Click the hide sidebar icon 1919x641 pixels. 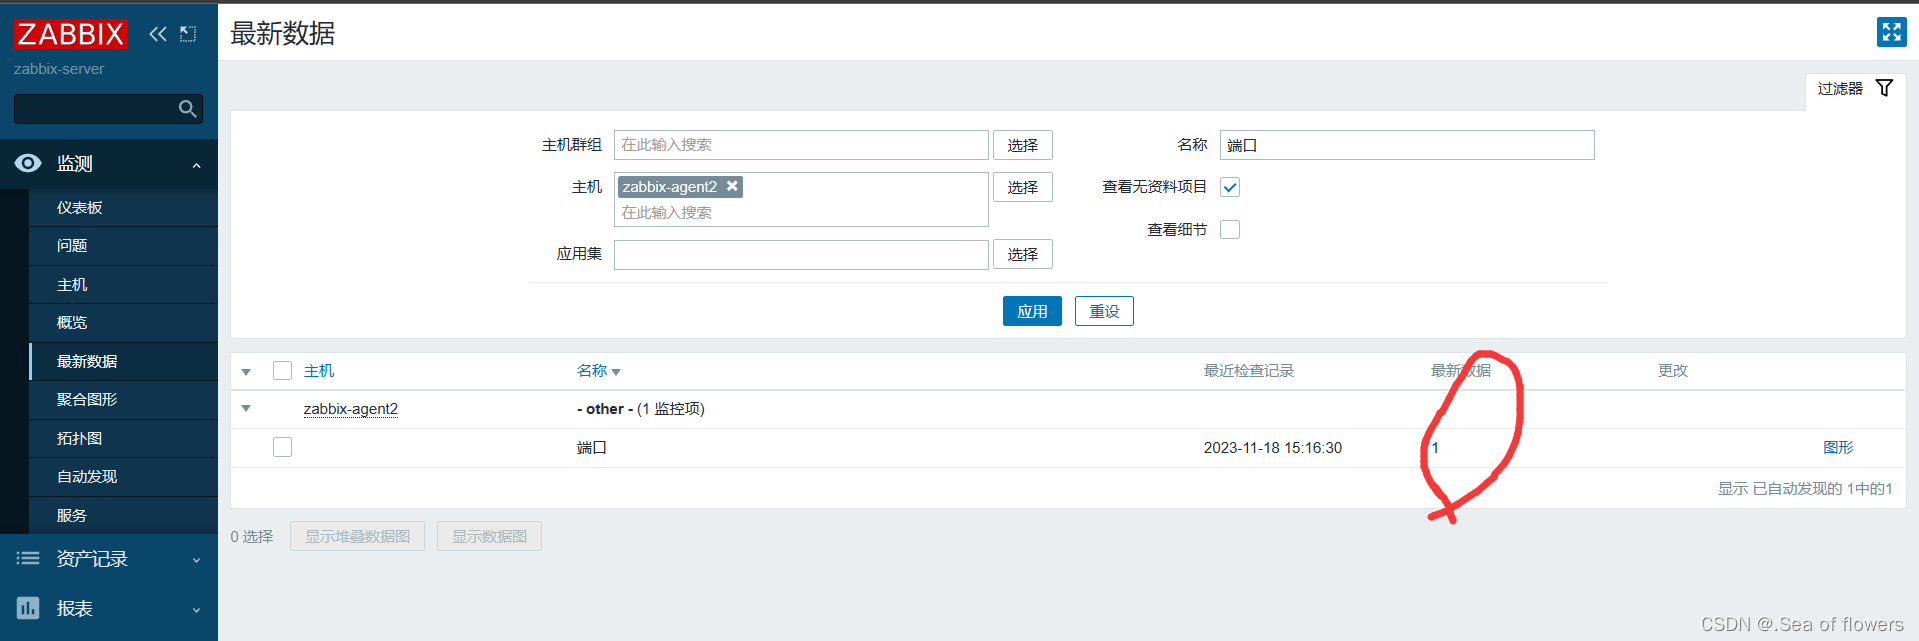(188, 34)
